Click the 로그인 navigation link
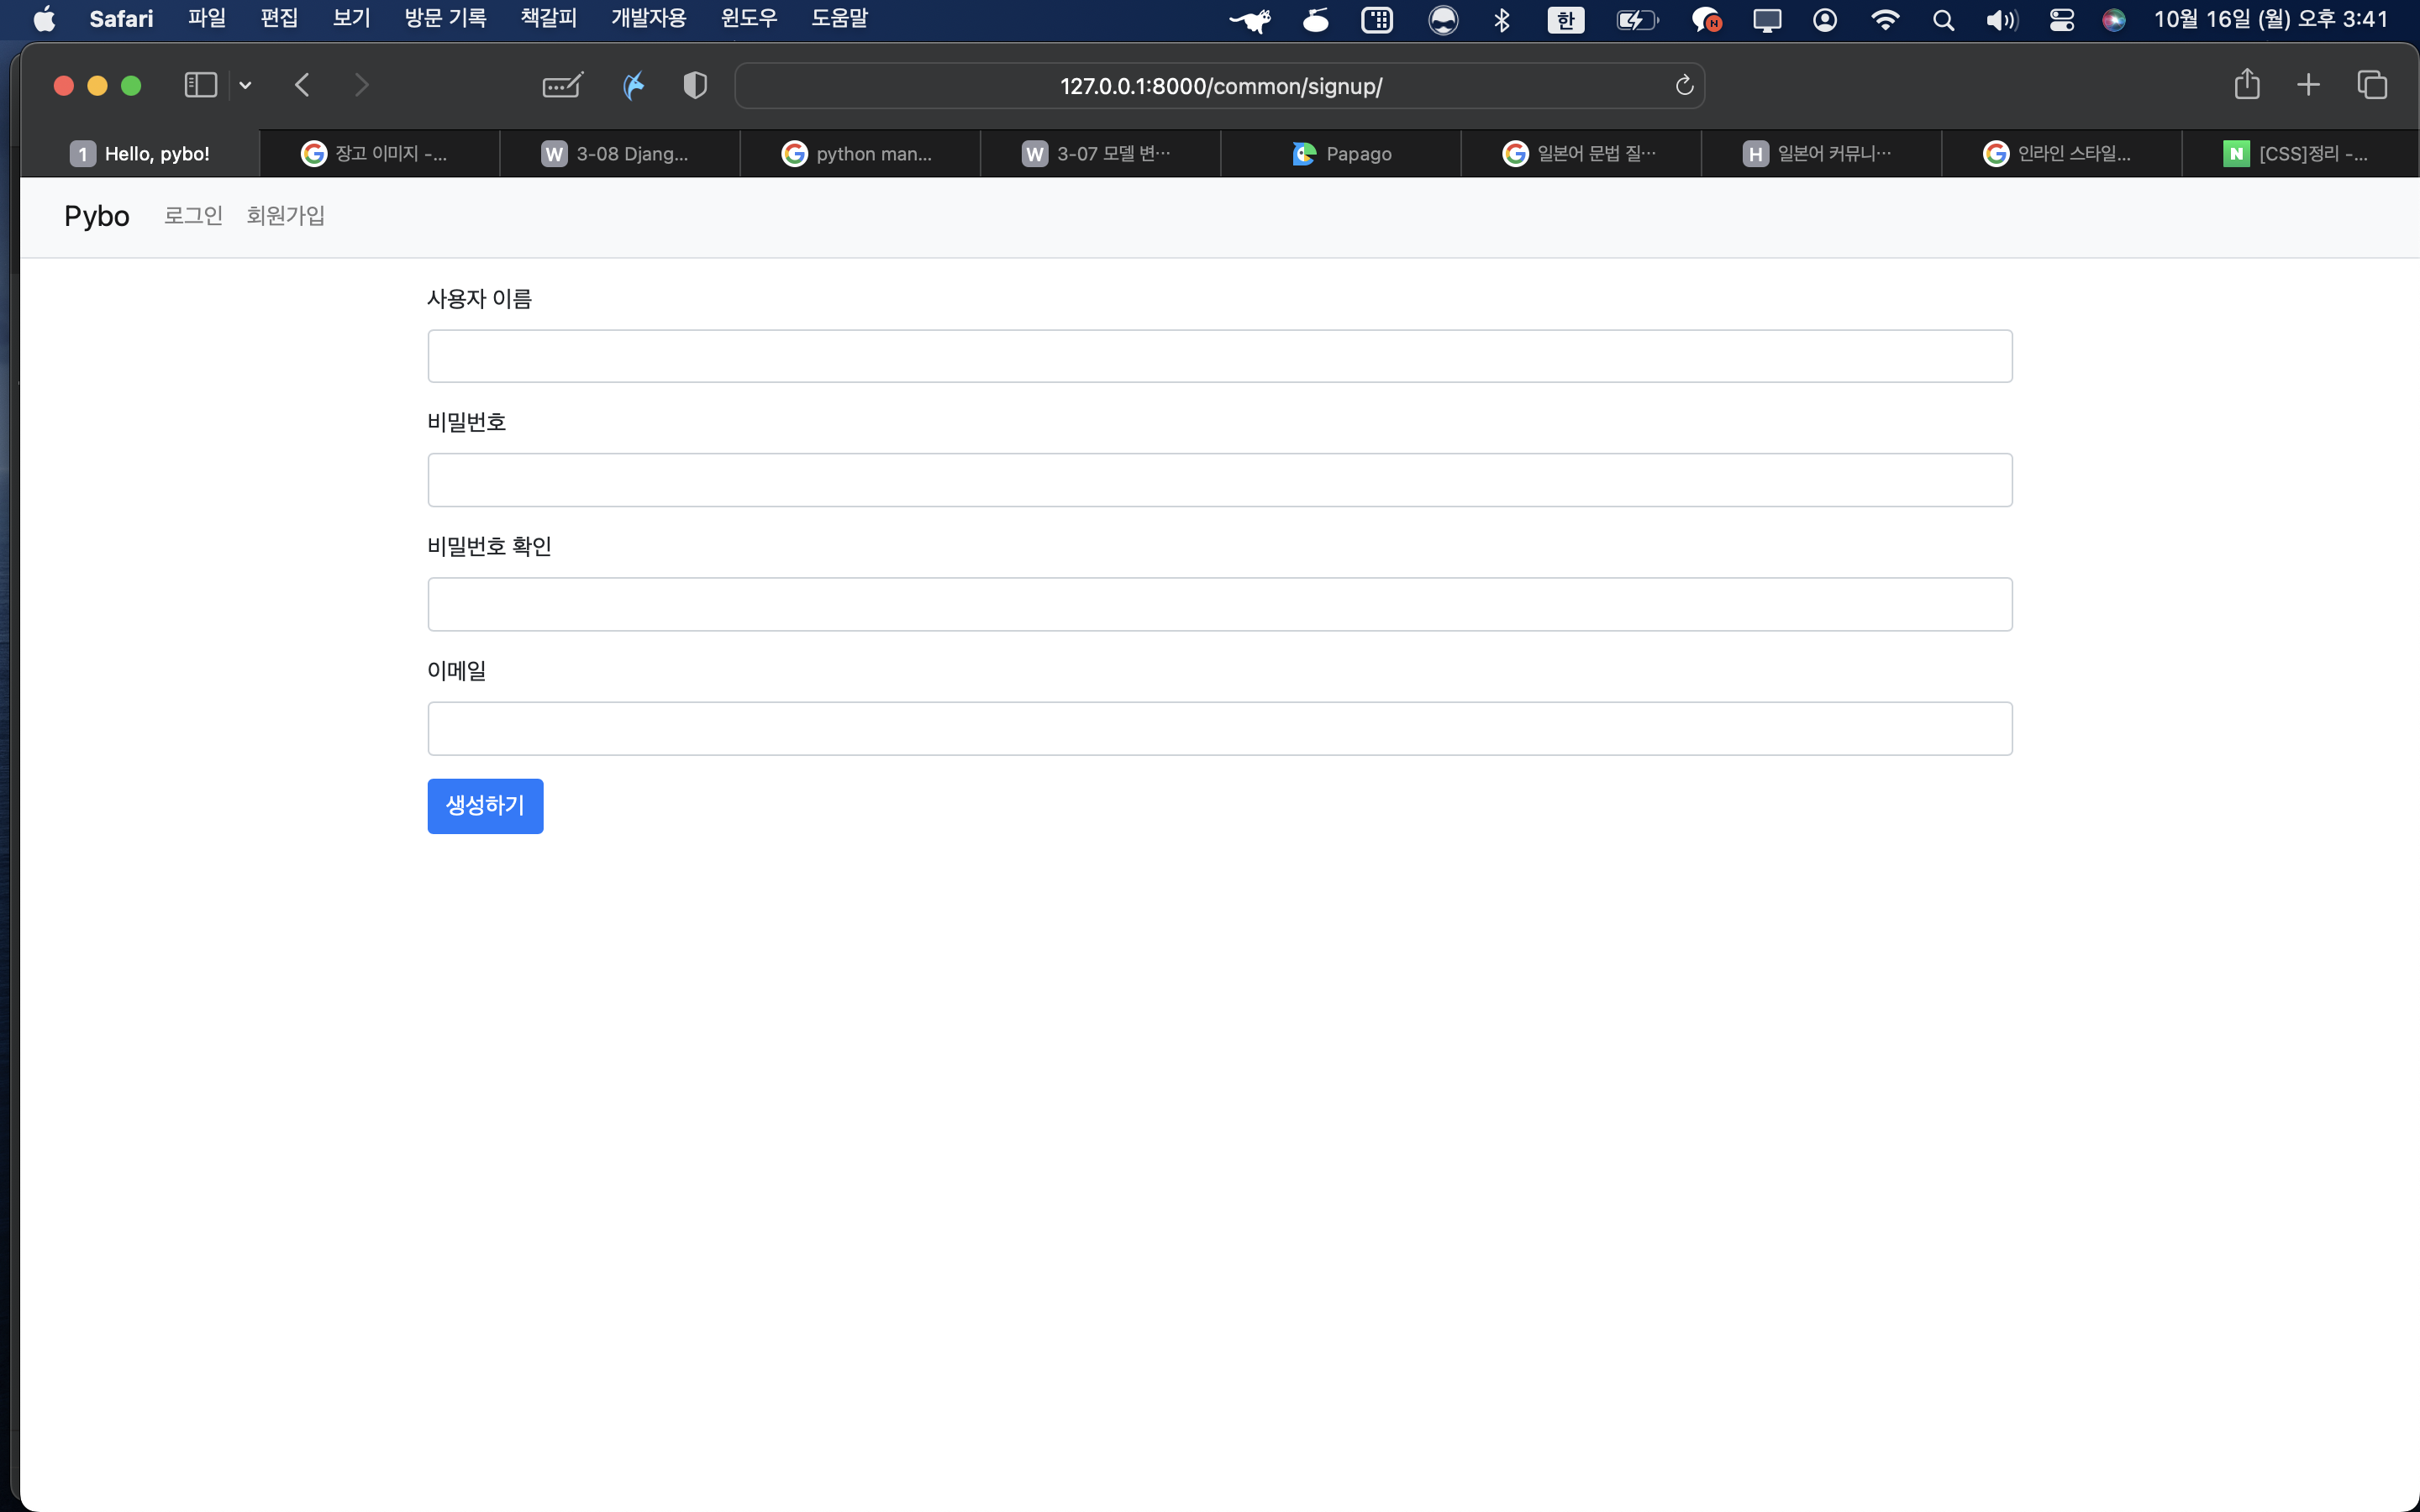Screen dimensions: 2420x1512 click(x=193, y=216)
